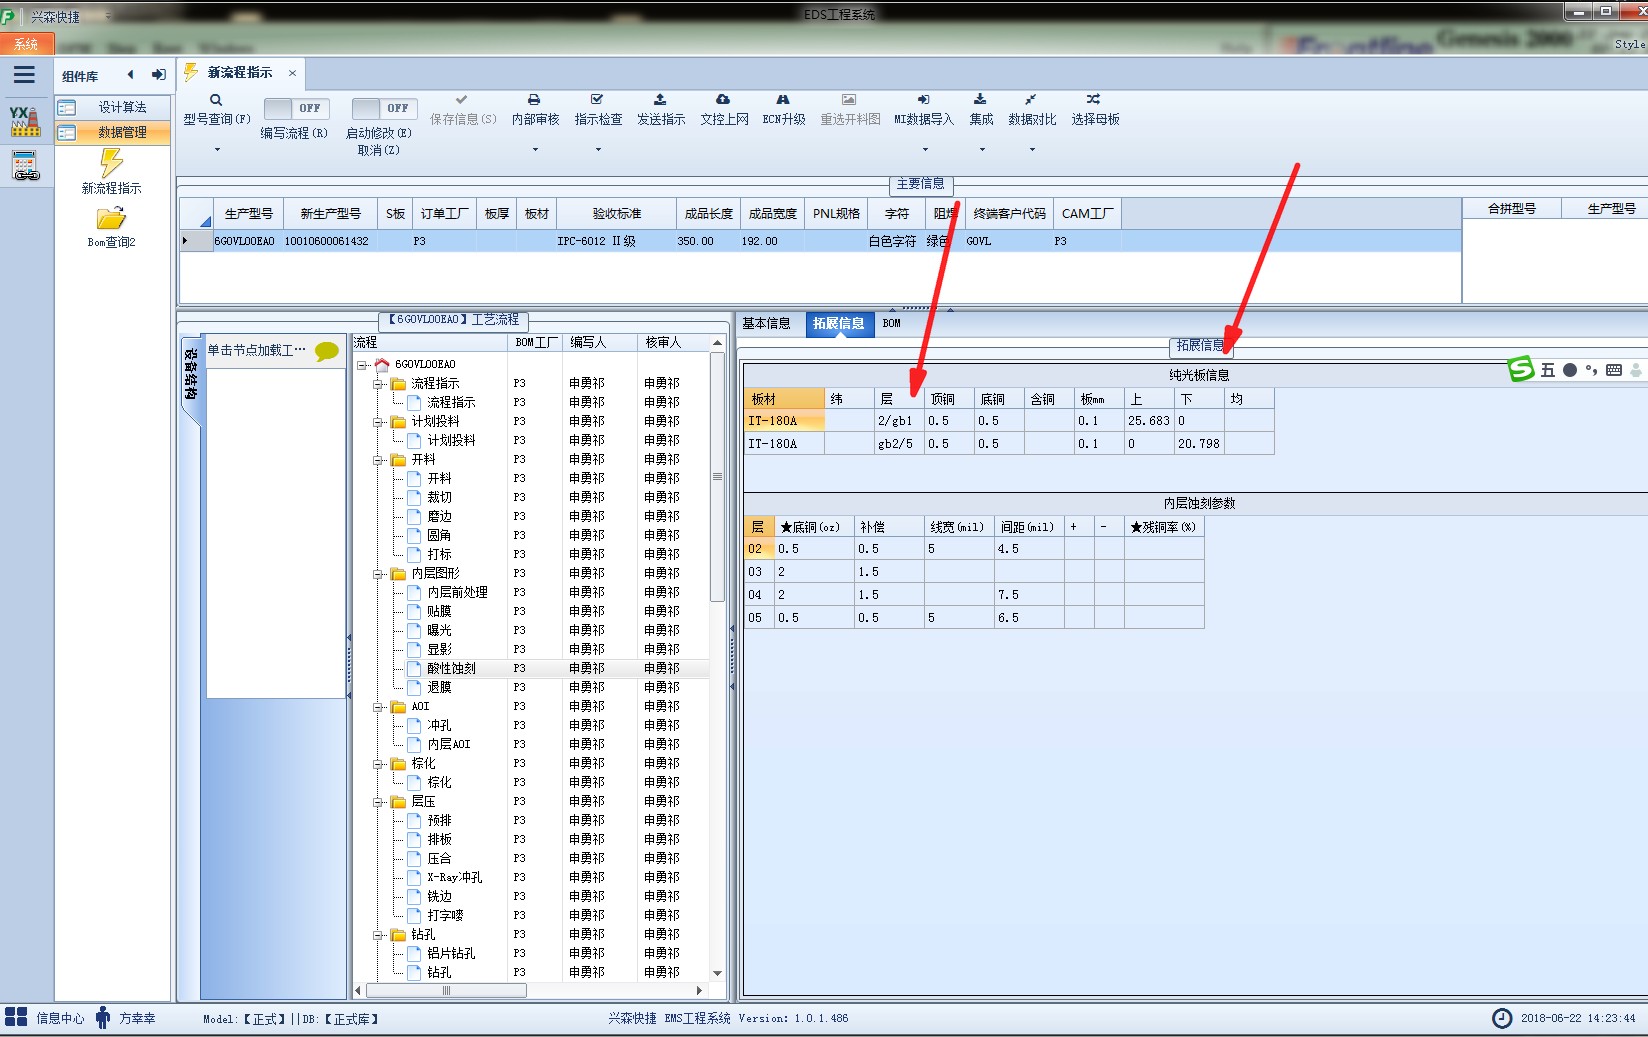
Task: Select the first IT-180A 板材 cell
Action: (x=784, y=421)
